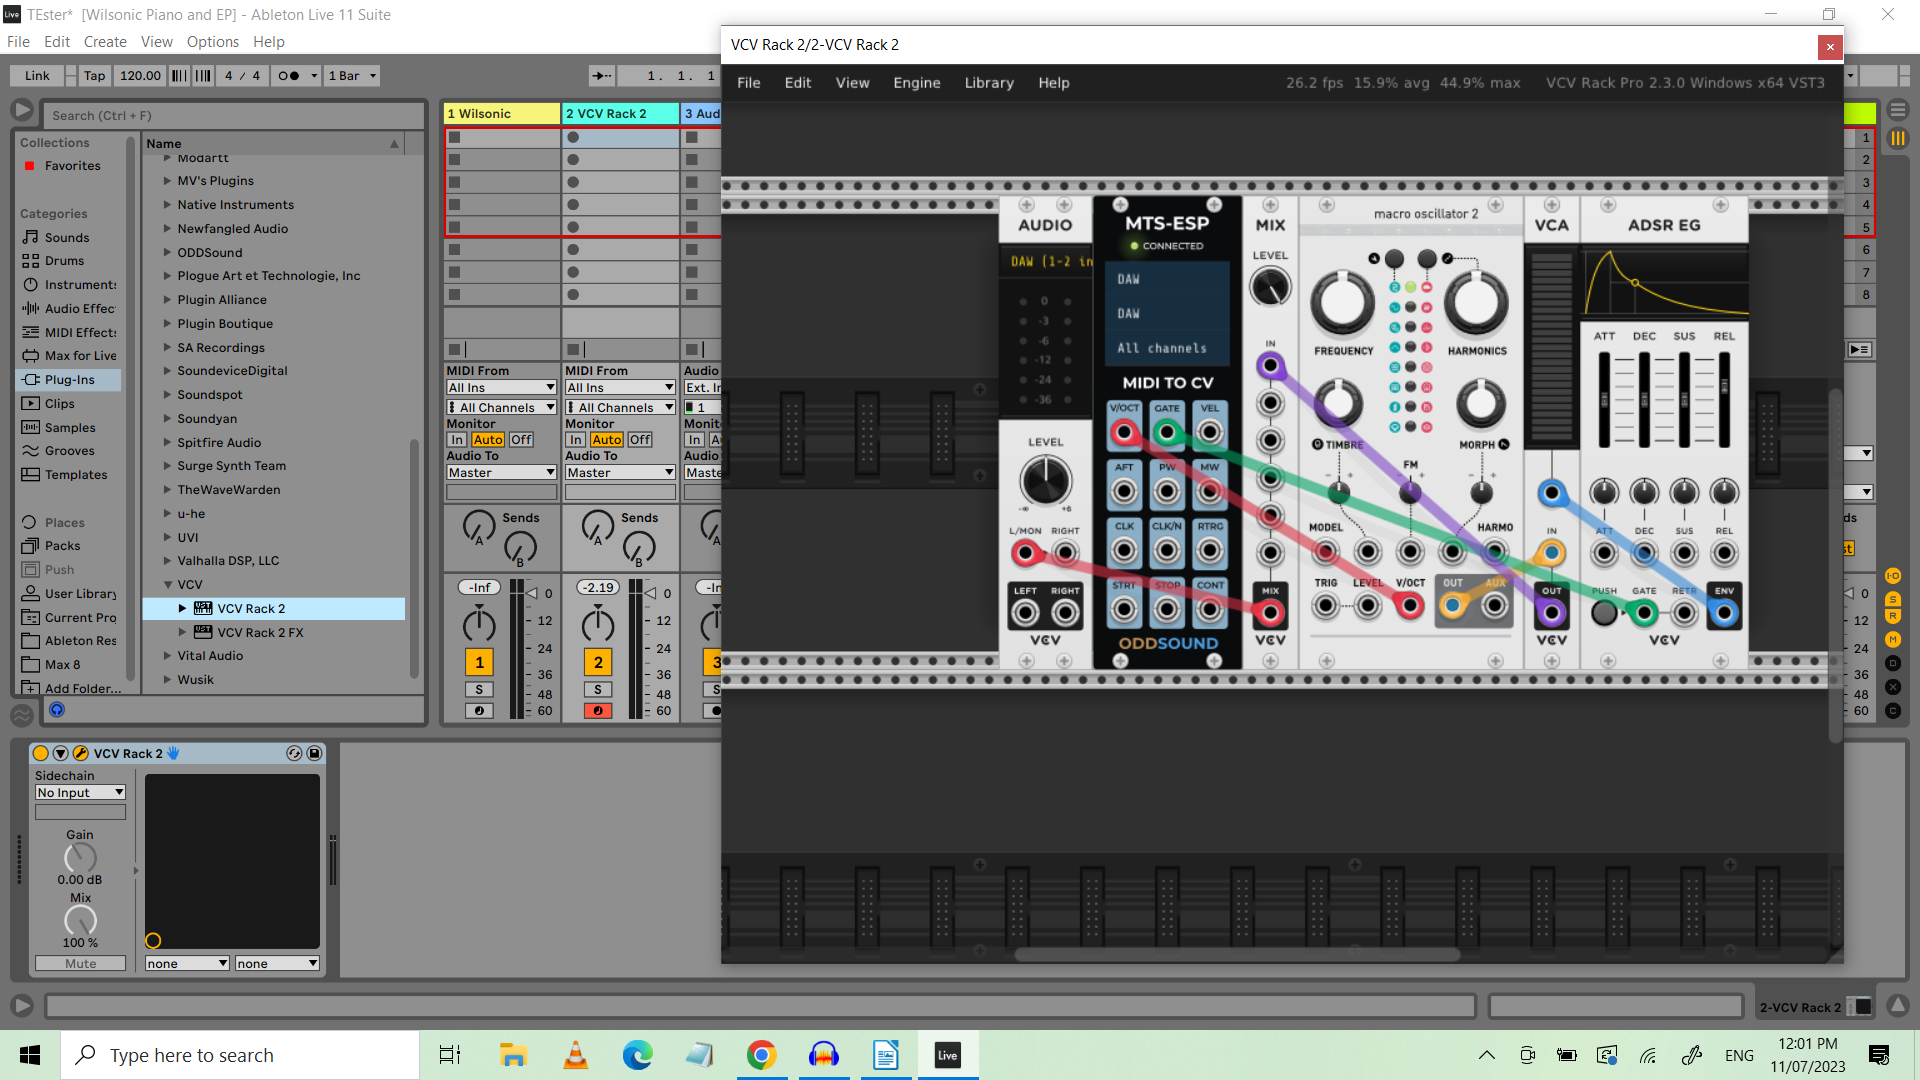Image resolution: width=1920 pixels, height=1080 pixels.
Task: Click the VCA OUT jack
Action: click(x=1552, y=612)
